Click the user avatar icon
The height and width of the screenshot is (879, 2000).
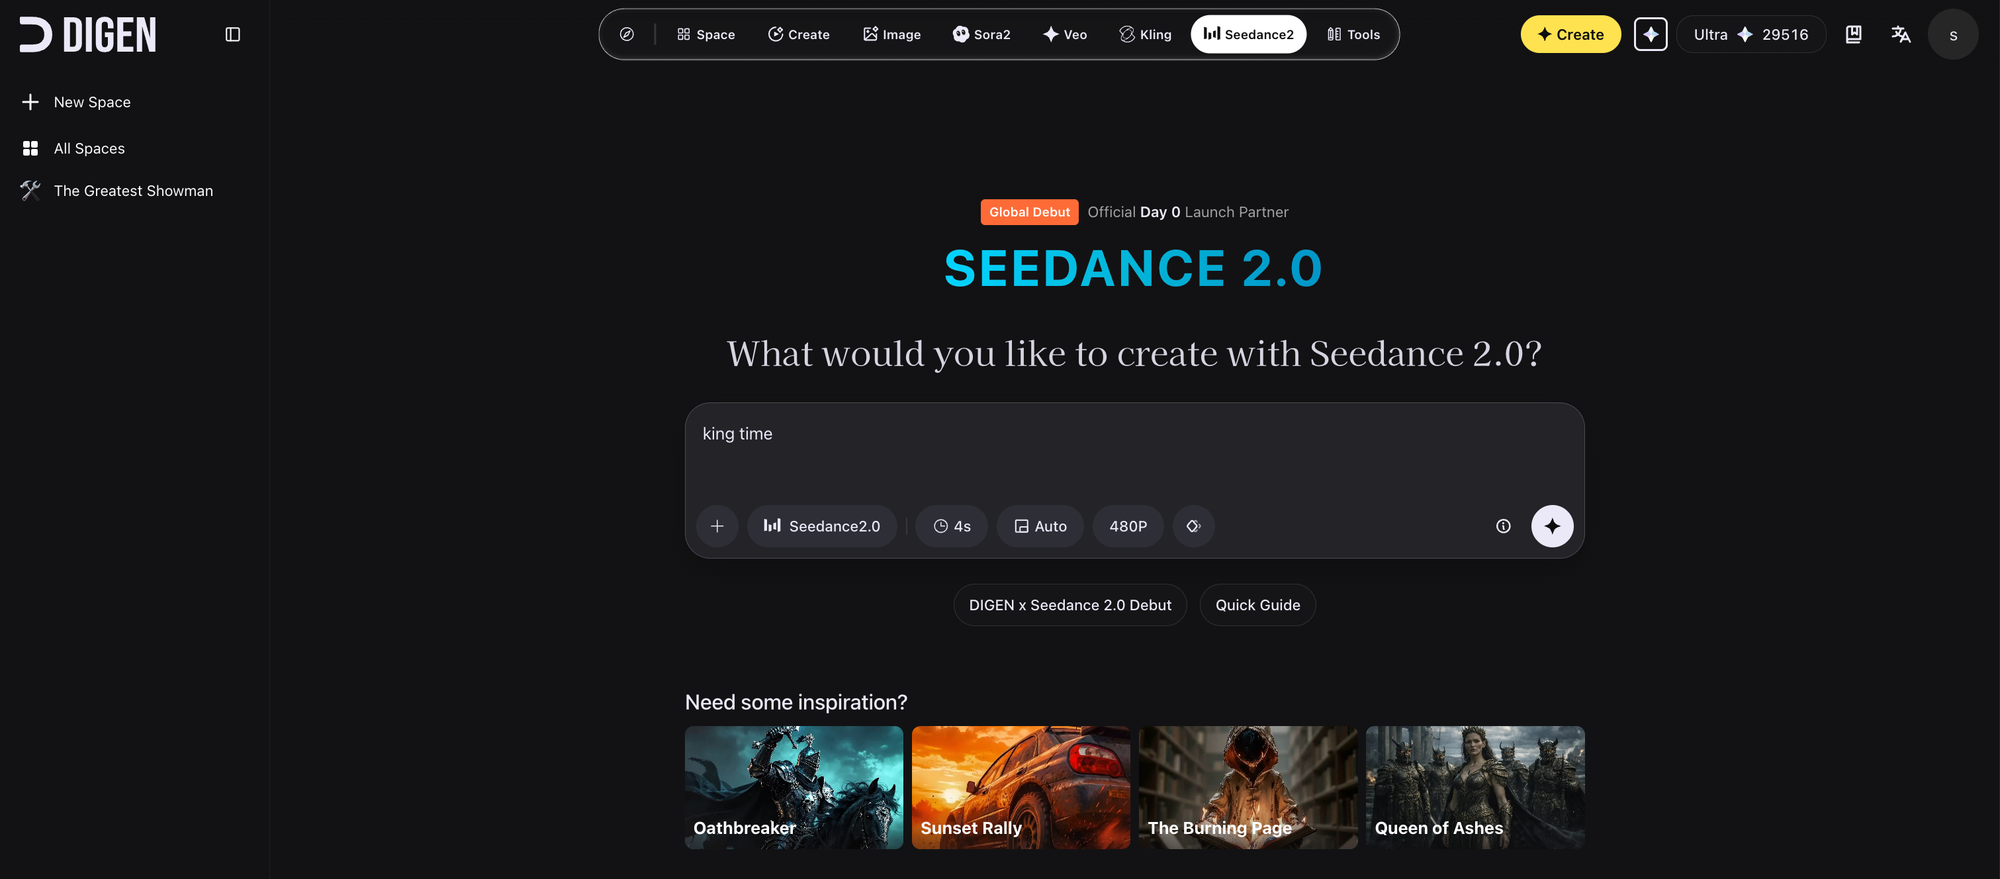coord(1952,35)
